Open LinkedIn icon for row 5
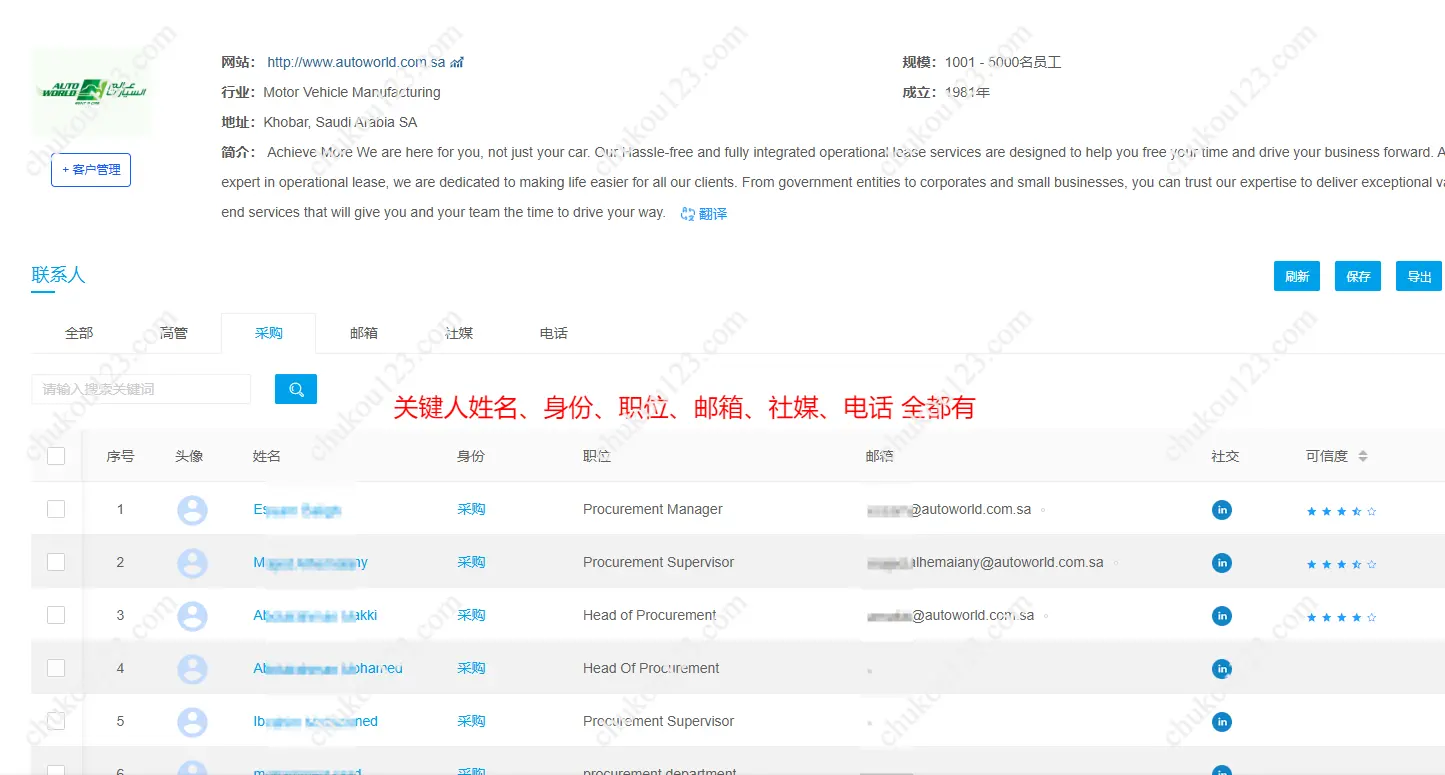Image resolution: width=1445 pixels, height=775 pixels. pos(1221,722)
